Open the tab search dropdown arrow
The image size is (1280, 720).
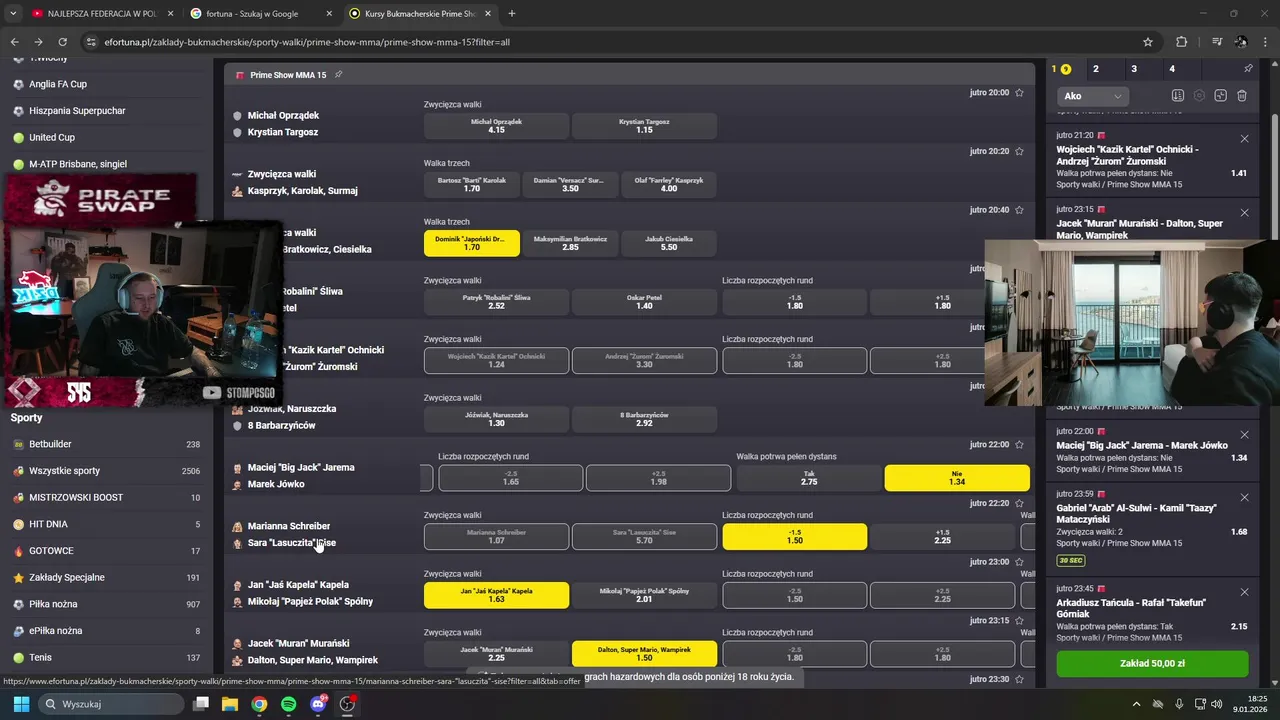coord(13,14)
